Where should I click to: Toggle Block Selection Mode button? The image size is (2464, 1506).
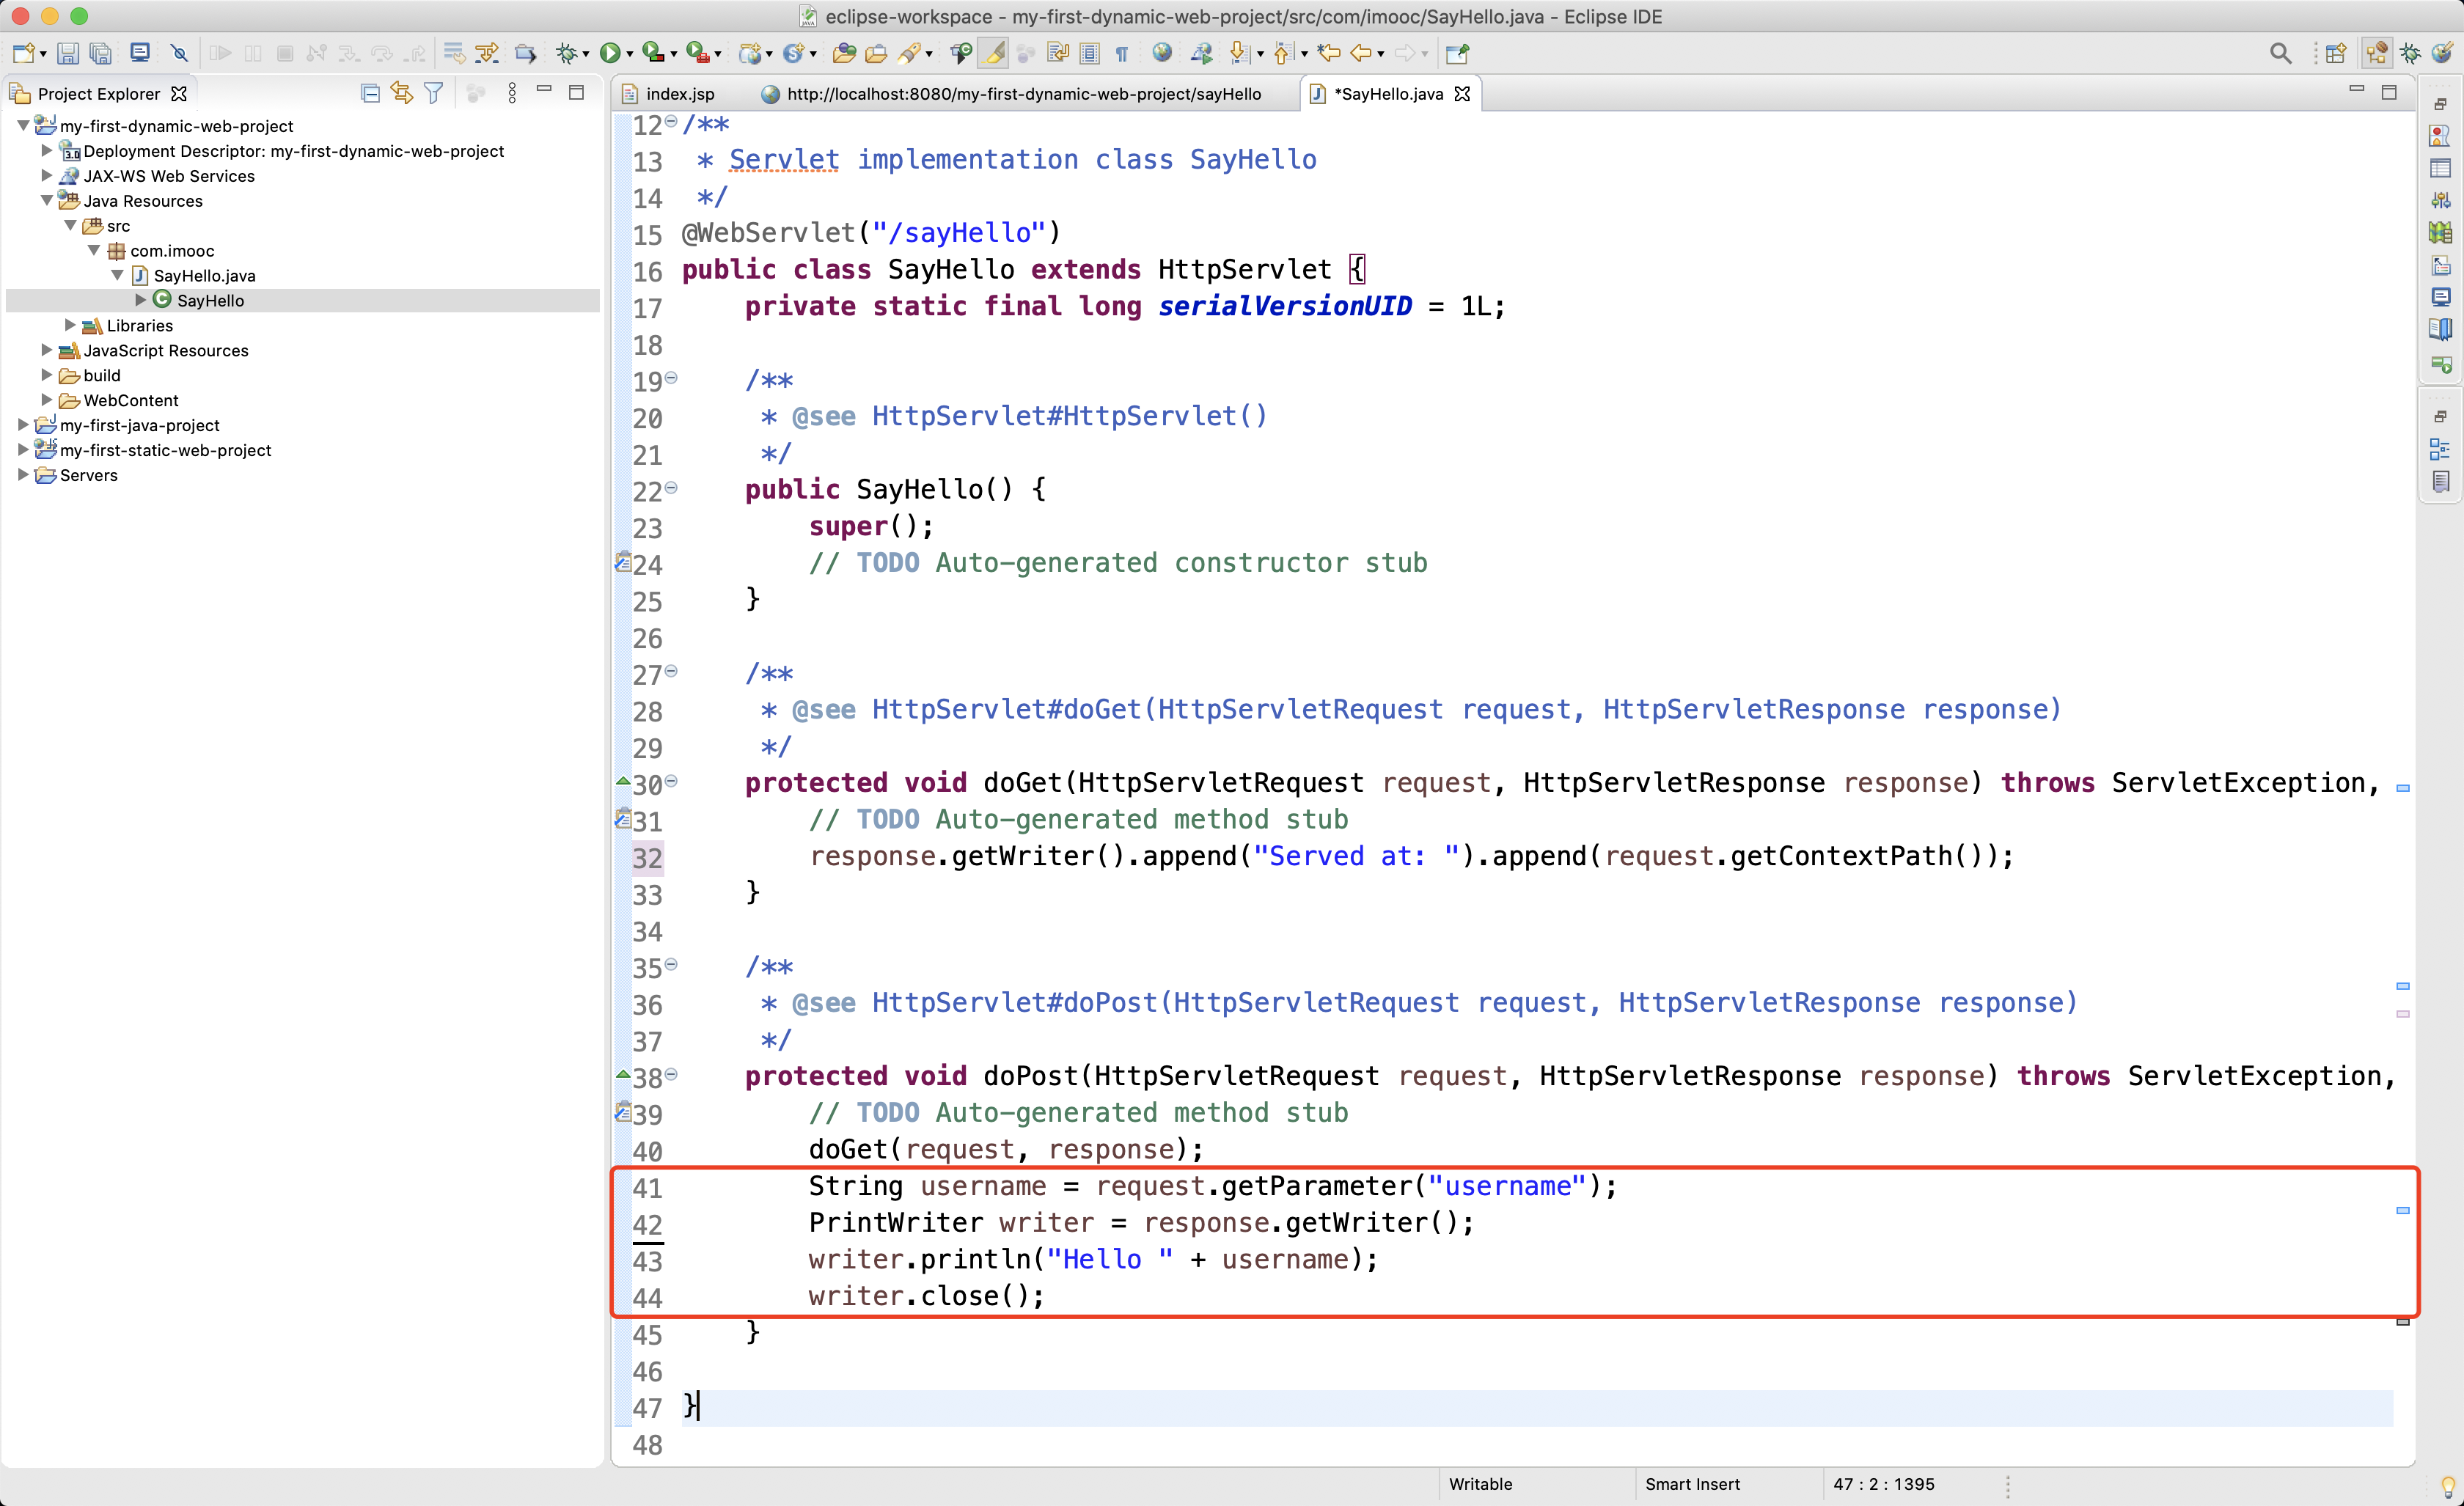(1090, 53)
